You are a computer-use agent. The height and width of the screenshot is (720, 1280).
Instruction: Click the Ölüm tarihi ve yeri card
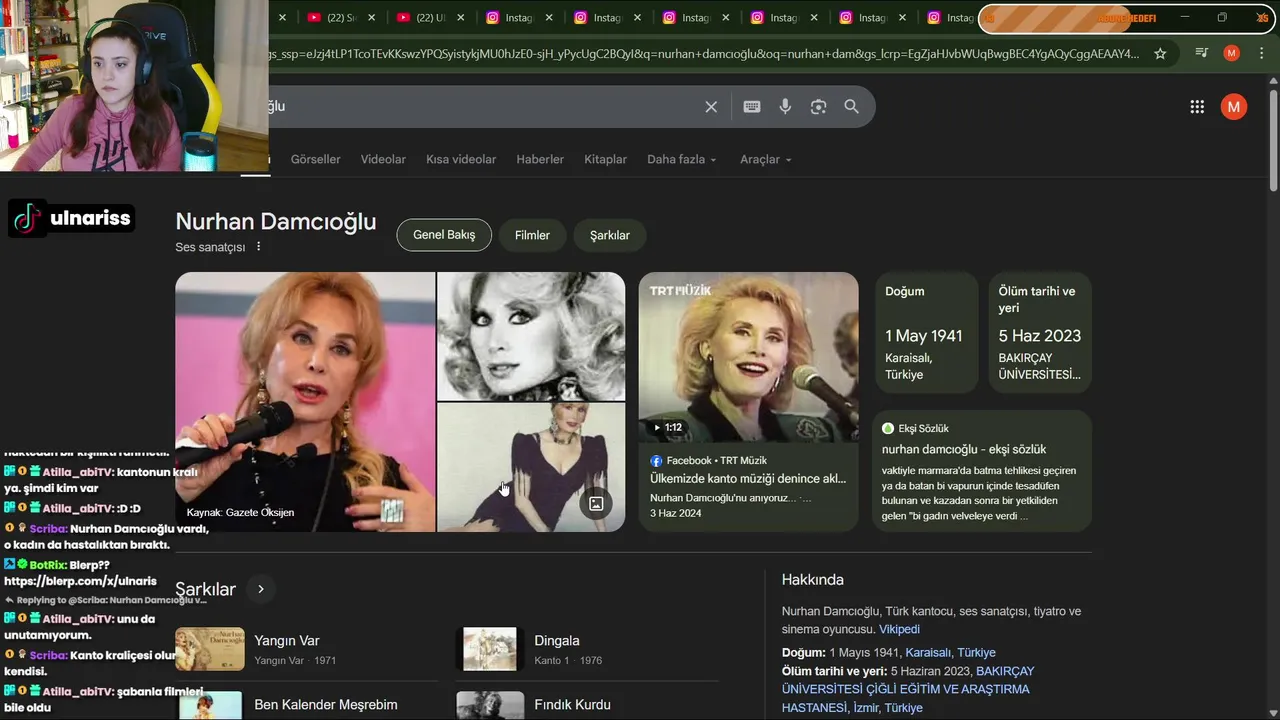point(1040,333)
